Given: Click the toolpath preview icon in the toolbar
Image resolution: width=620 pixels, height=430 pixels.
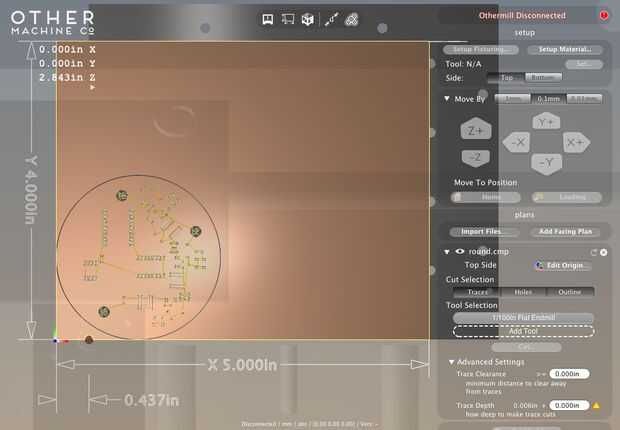Looking at the screenshot, I should pyautogui.click(x=331, y=19).
